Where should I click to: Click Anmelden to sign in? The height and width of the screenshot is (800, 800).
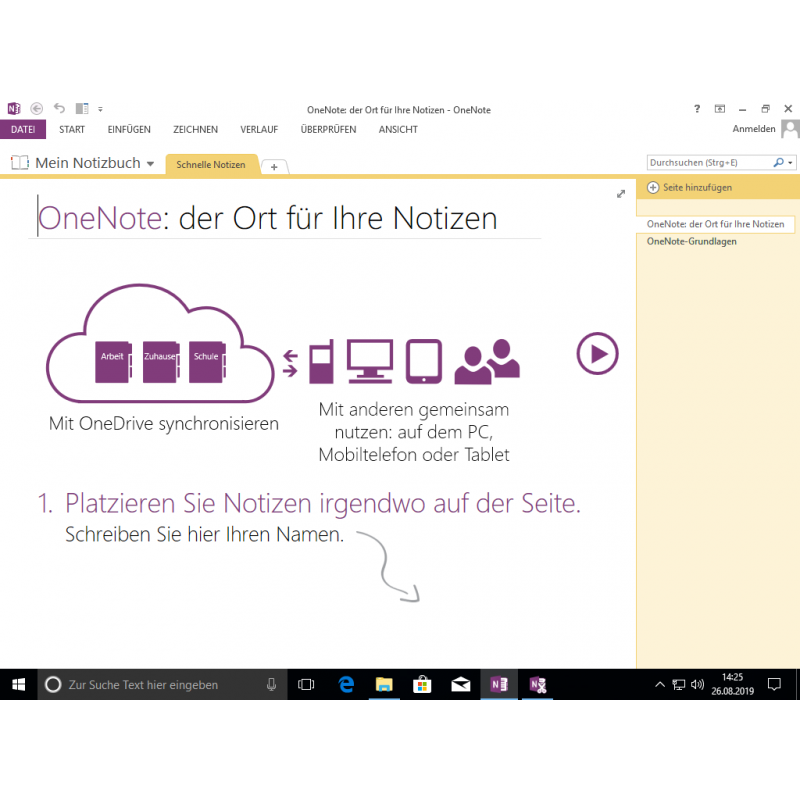click(x=753, y=129)
